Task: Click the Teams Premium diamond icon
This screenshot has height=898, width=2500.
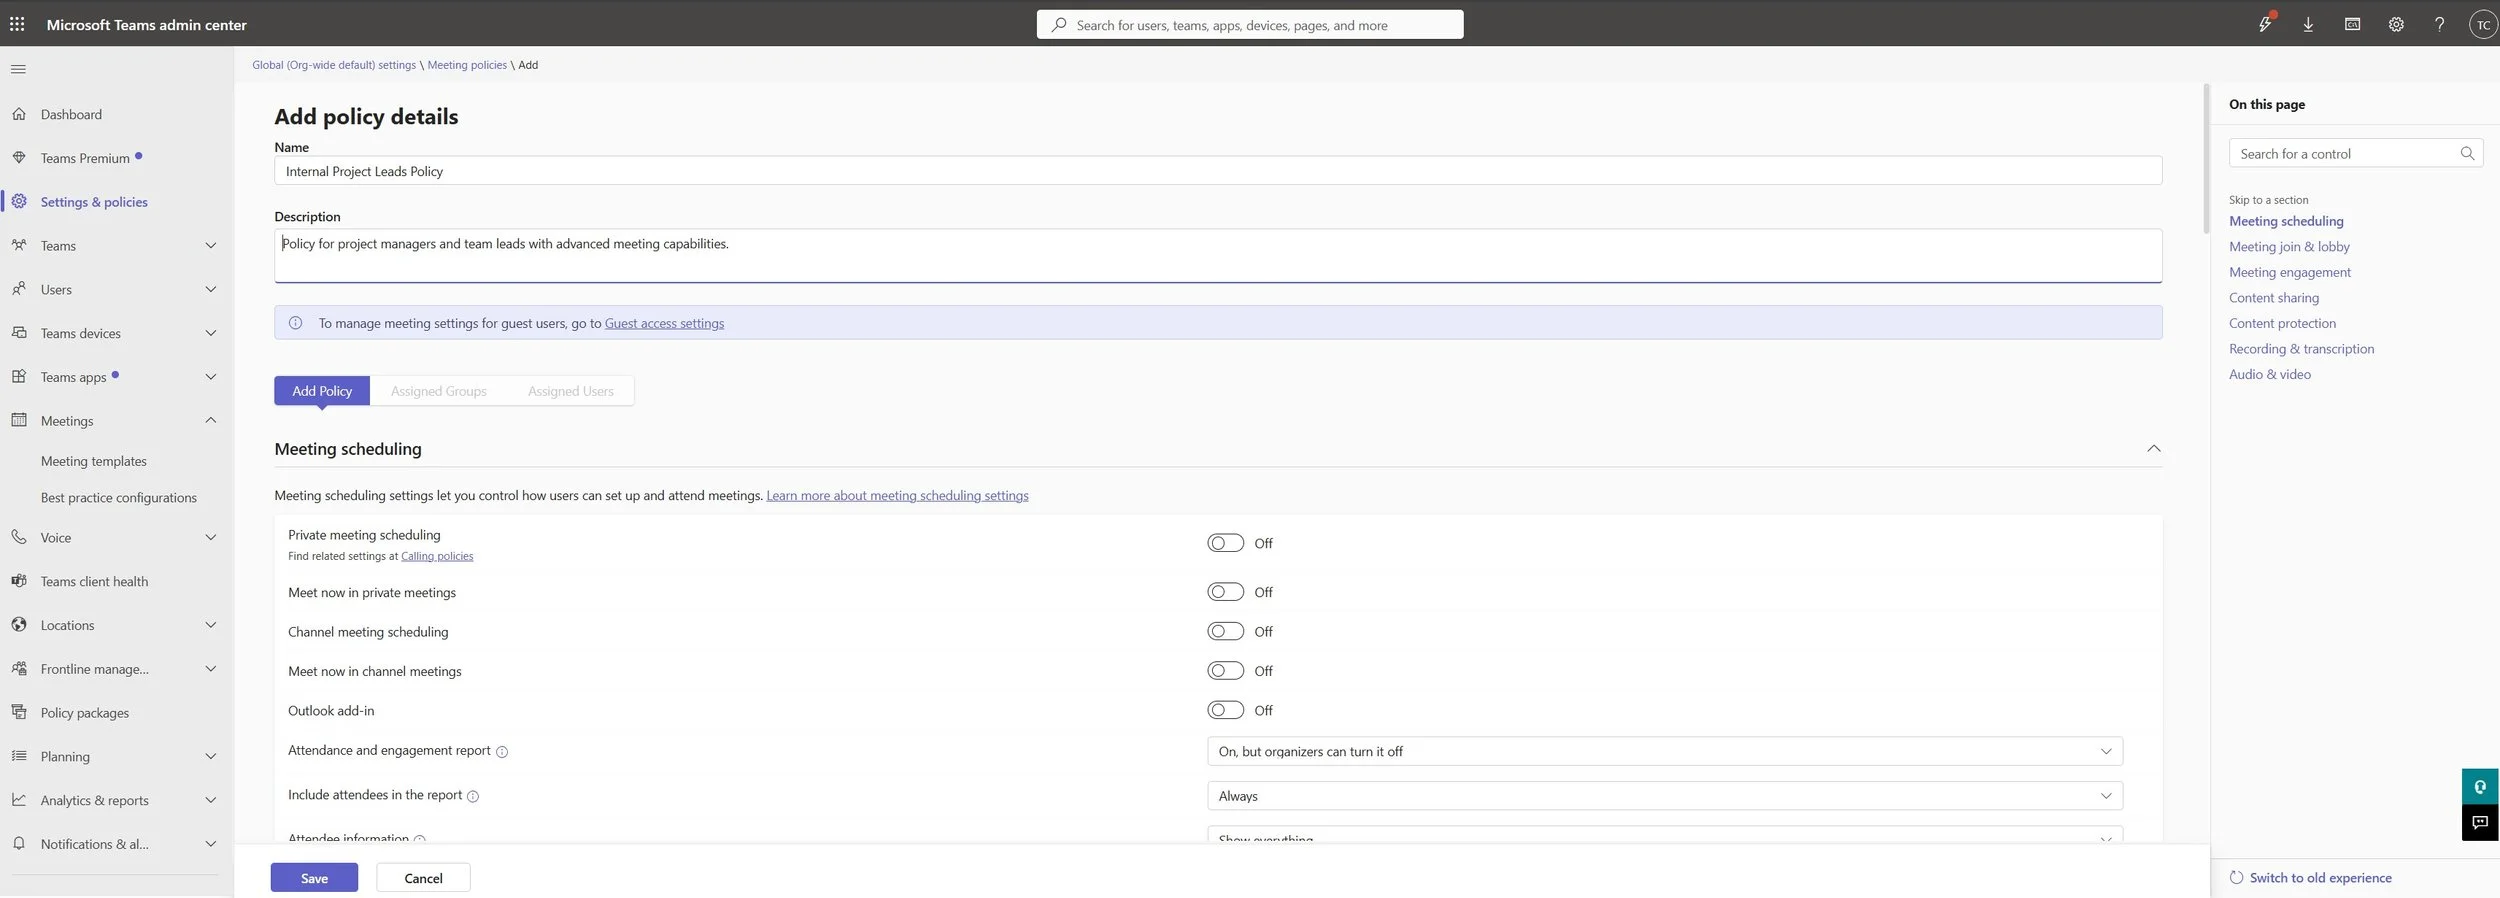Action: coord(19,158)
